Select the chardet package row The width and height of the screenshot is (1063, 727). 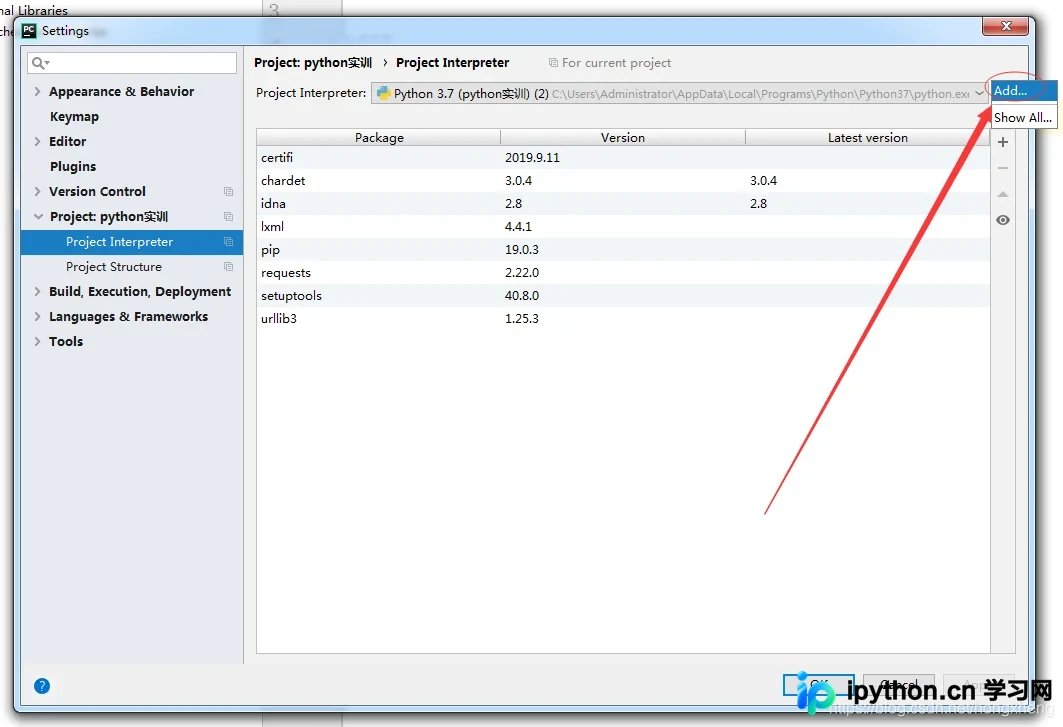pos(623,181)
